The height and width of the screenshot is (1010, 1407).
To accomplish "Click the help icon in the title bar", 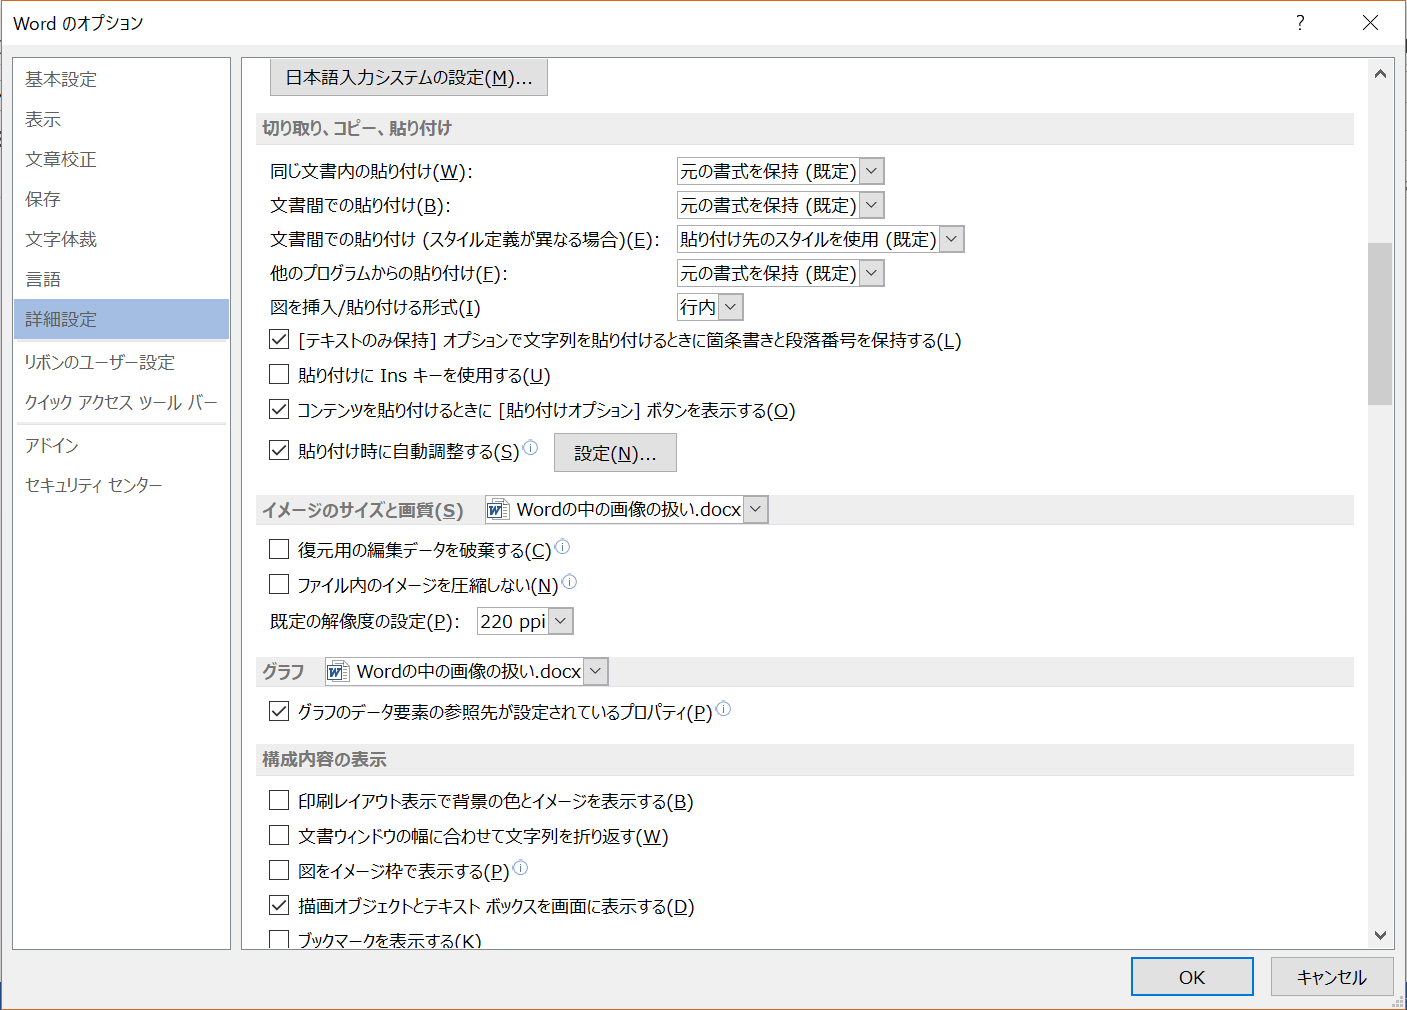I will click(1300, 22).
